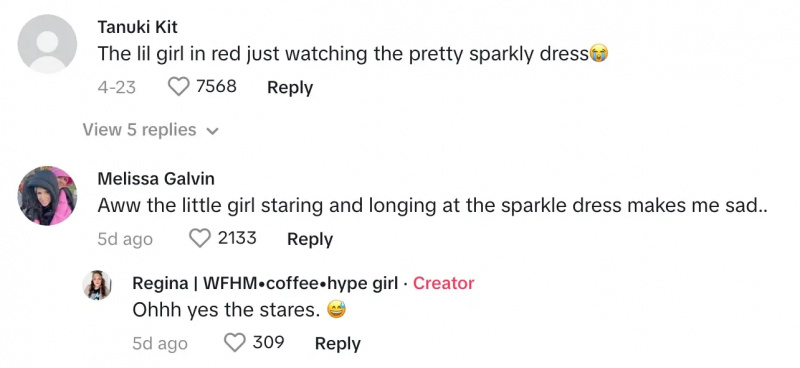
Task: Tap the heart icon on Regina's reply
Action: (235, 342)
